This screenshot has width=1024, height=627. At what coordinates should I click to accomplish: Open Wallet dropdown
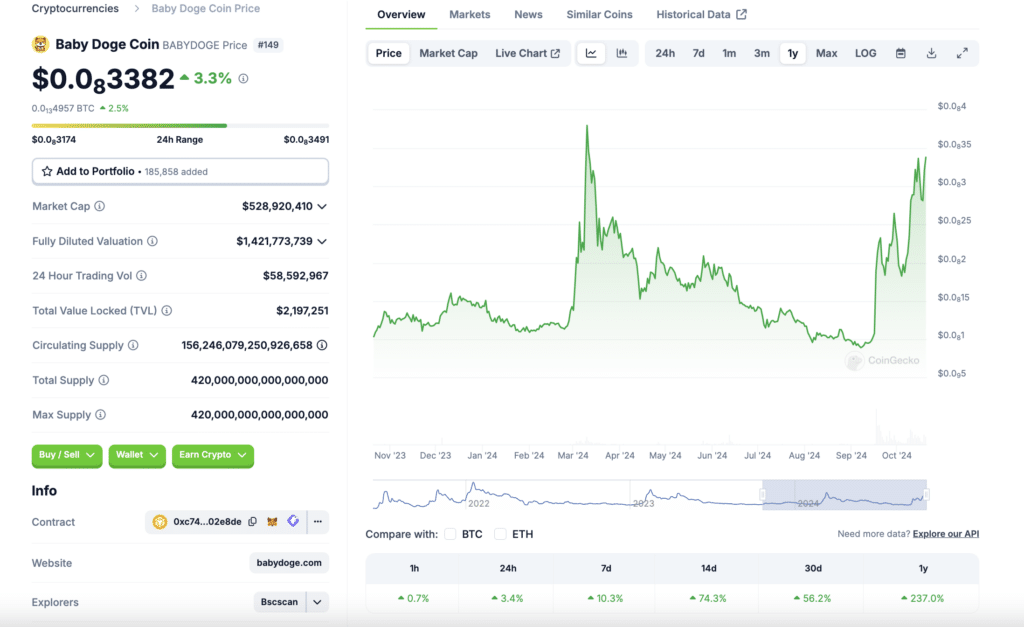(136, 455)
